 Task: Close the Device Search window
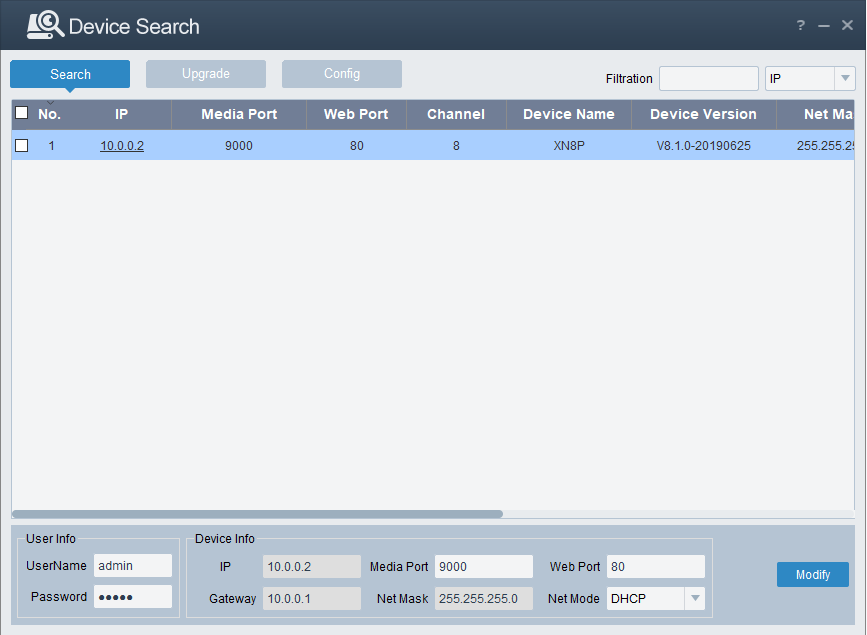[x=847, y=26]
